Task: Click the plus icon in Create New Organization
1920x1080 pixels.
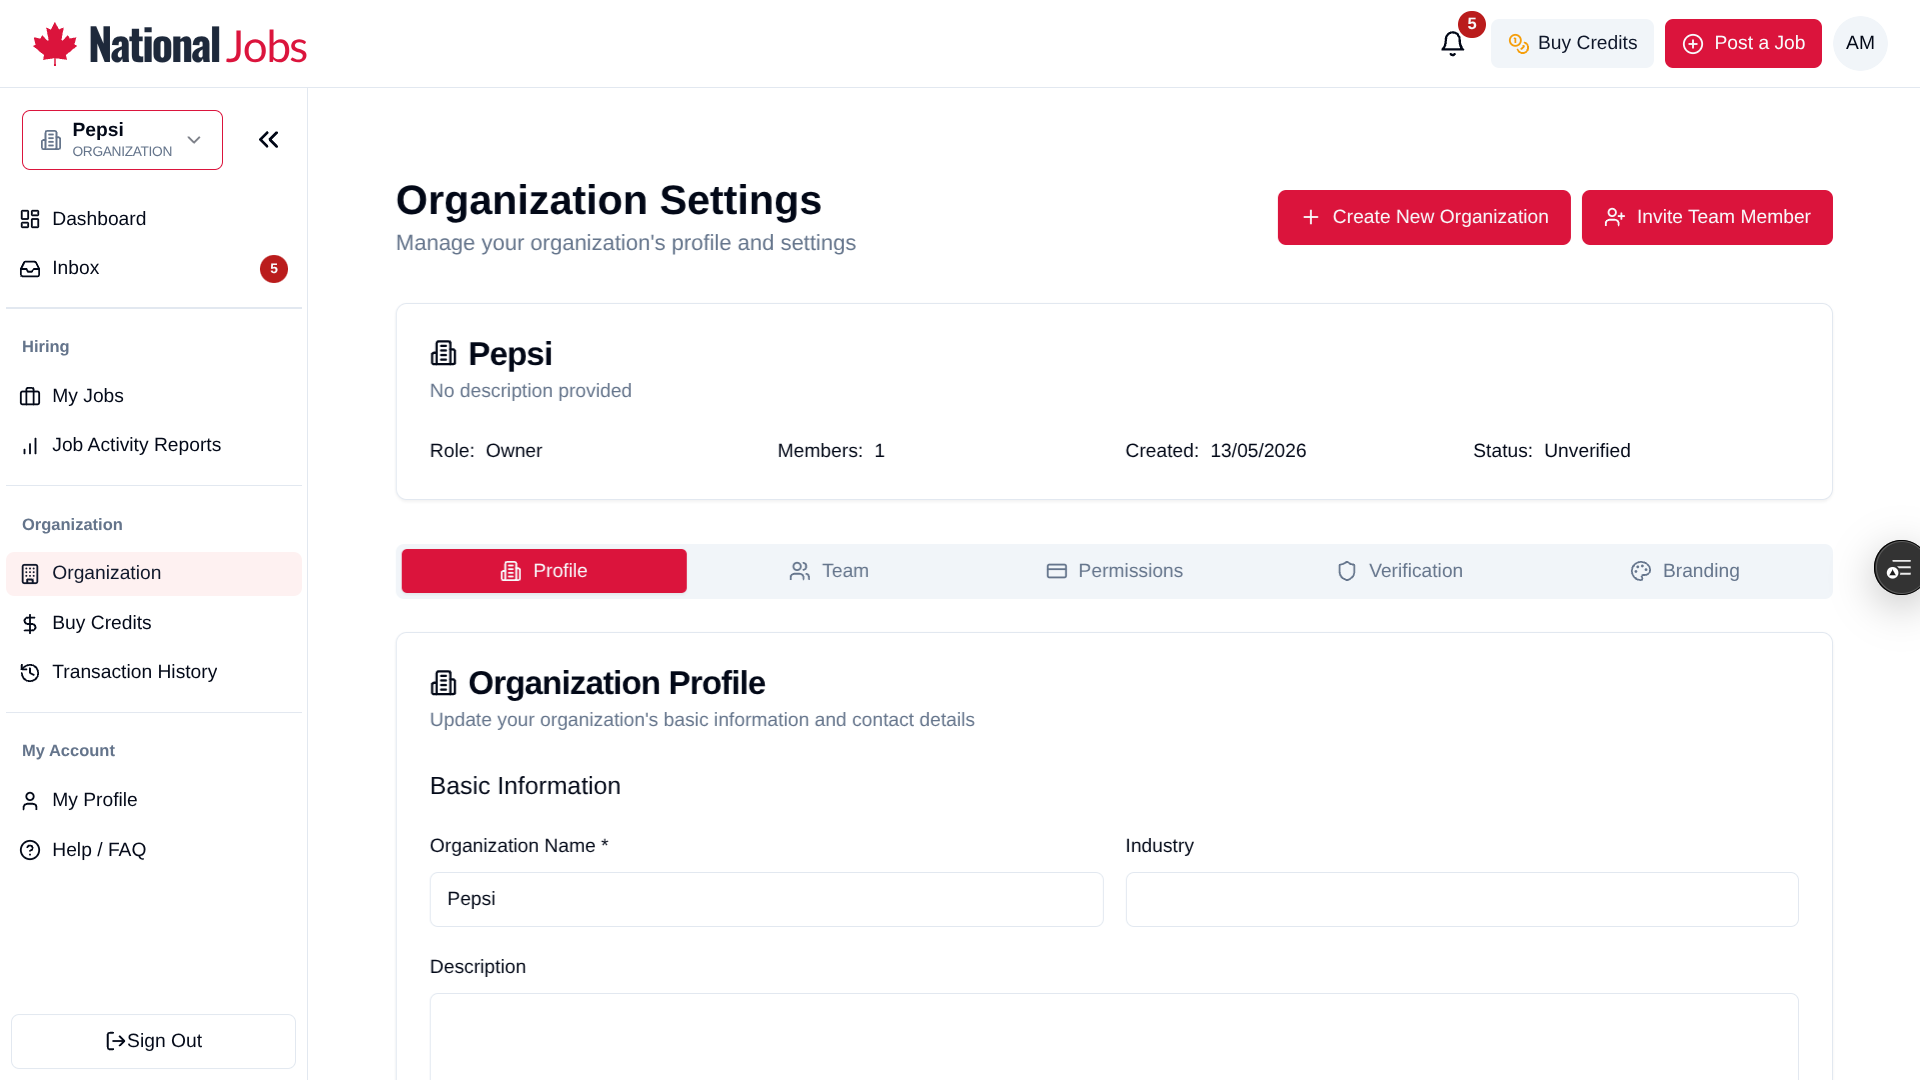Action: [1311, 217]
